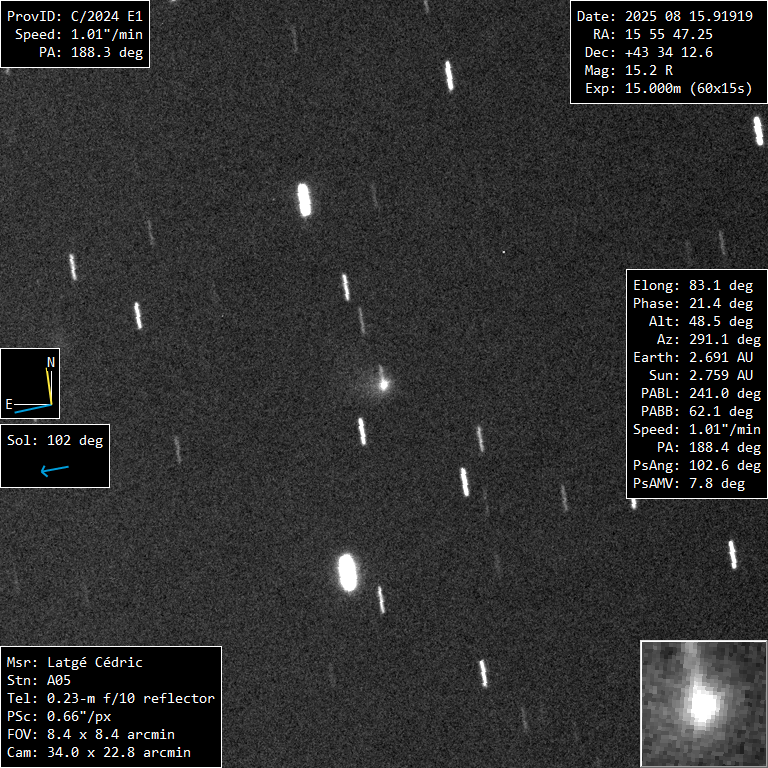Click the 'Speed: 1.01"/min' line below ProvID
The image size is (768, 768).
pos(78,34)
